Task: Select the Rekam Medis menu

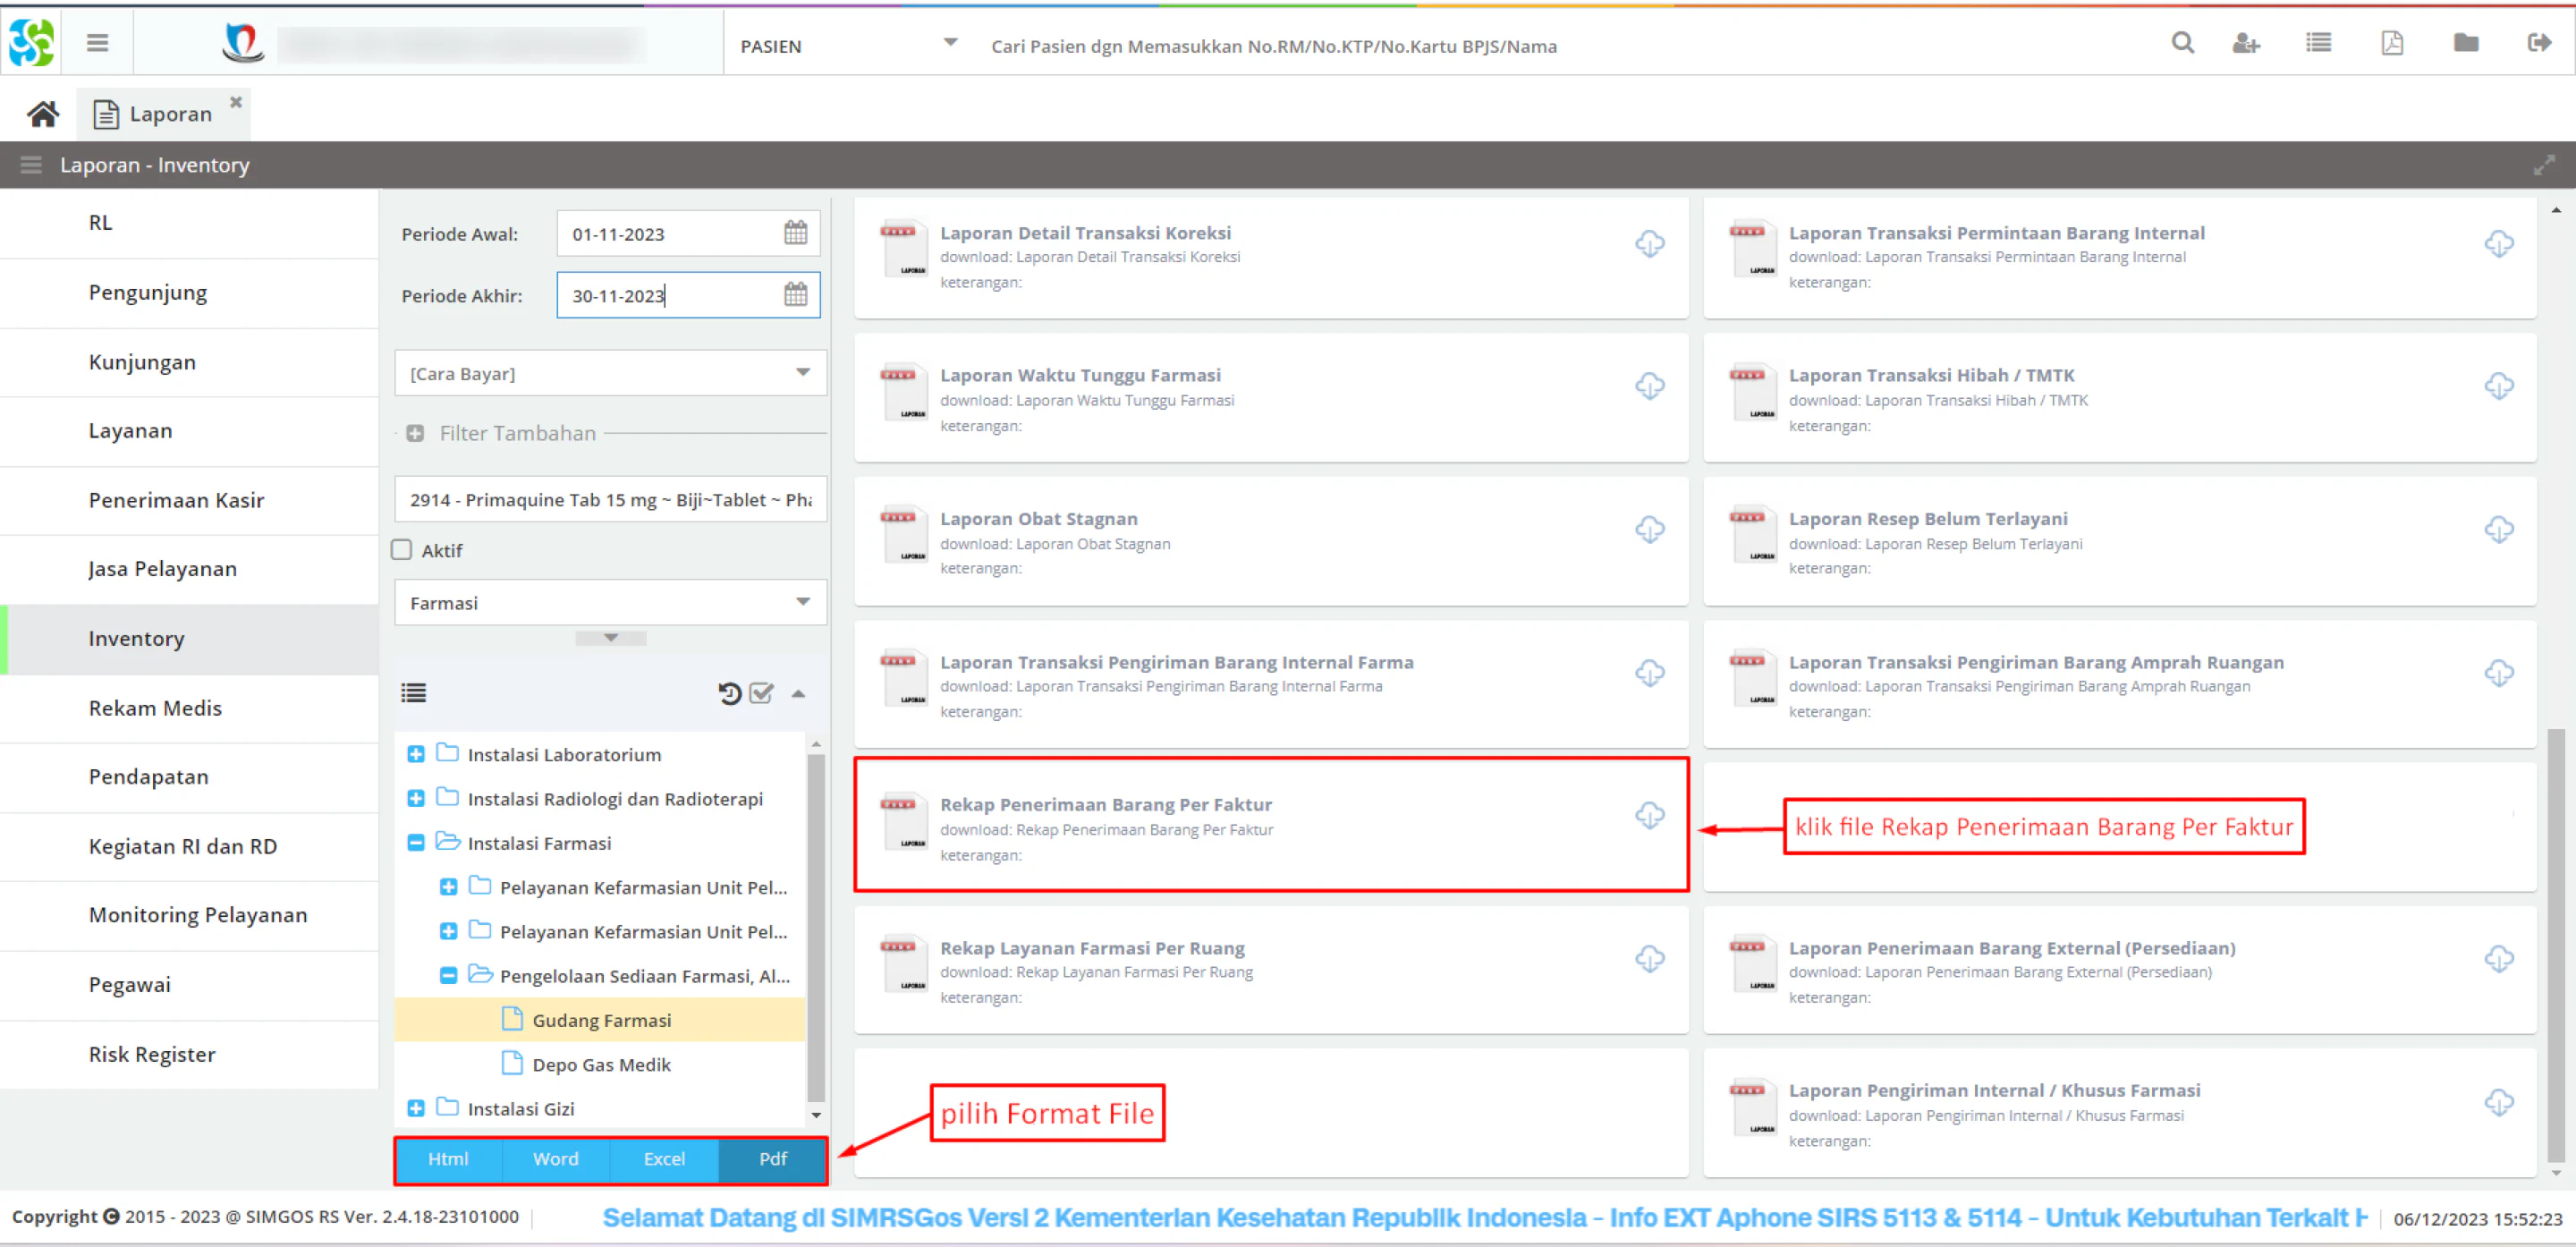Action: click(x=189, y=708)
